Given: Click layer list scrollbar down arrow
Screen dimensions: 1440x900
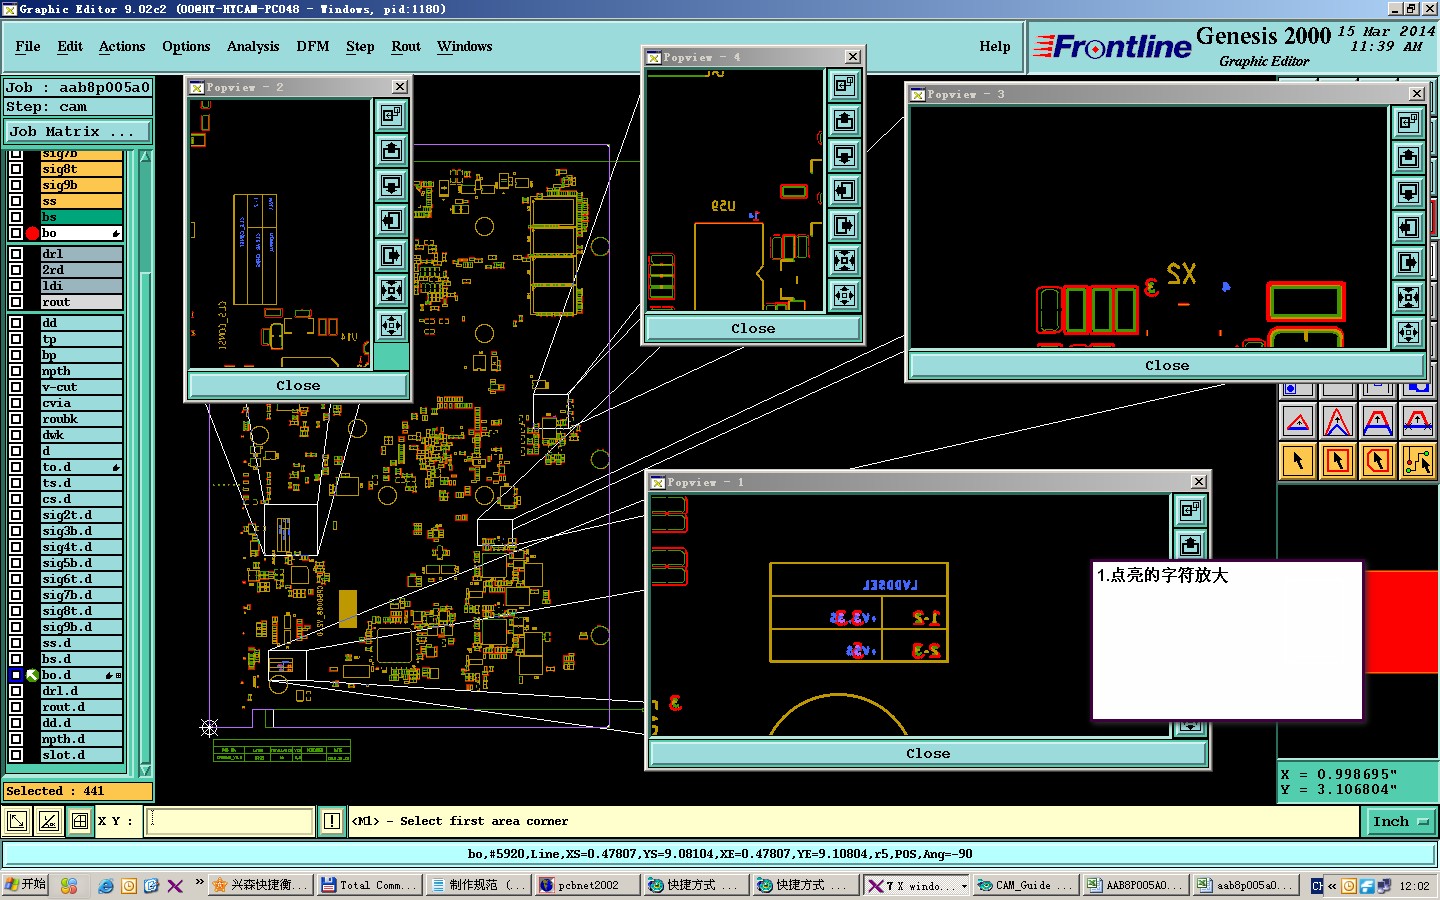Looking at the screenshot, I should (x=145, y=770).
